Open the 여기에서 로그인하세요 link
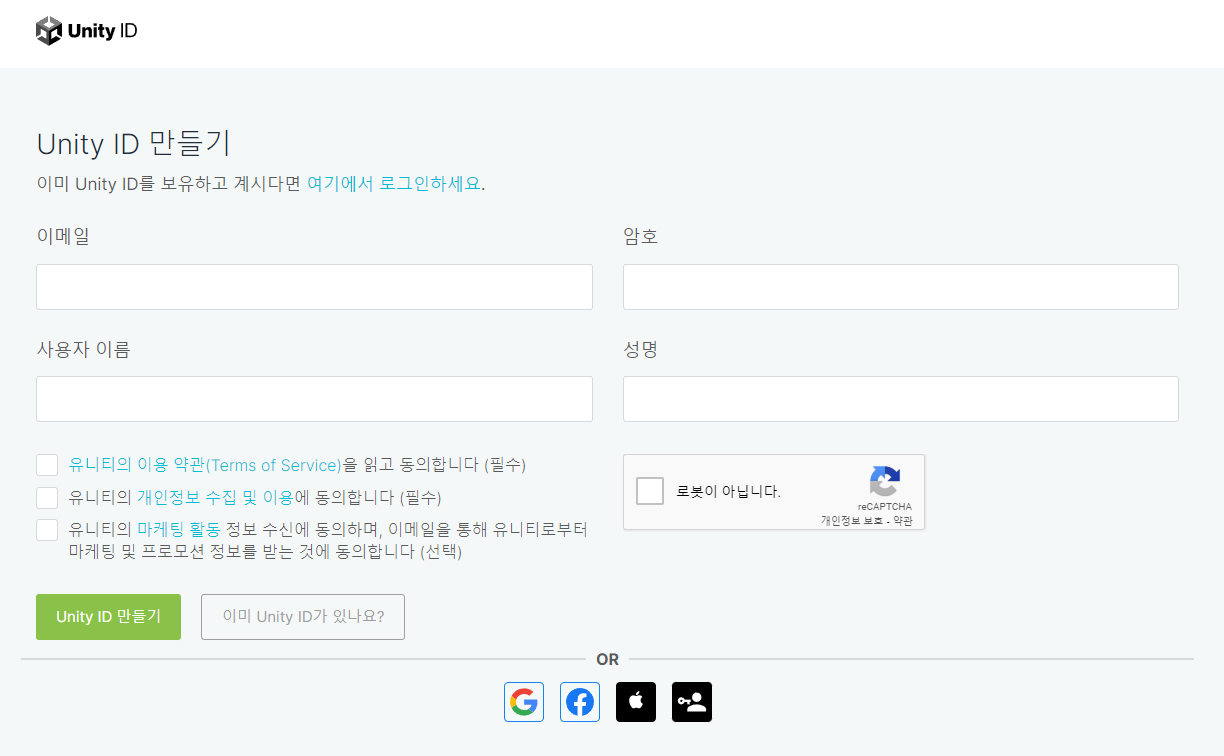 pyautogui.click(x=394, y=184)
